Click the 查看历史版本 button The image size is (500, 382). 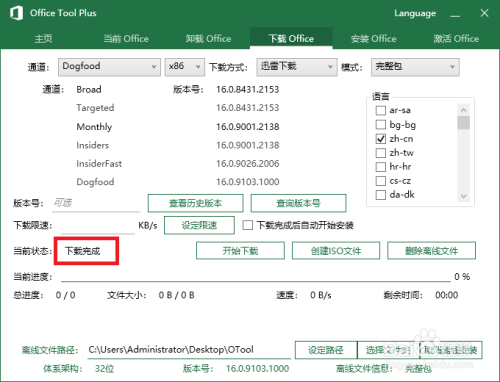pyautogui.click(x=196, y=203)
